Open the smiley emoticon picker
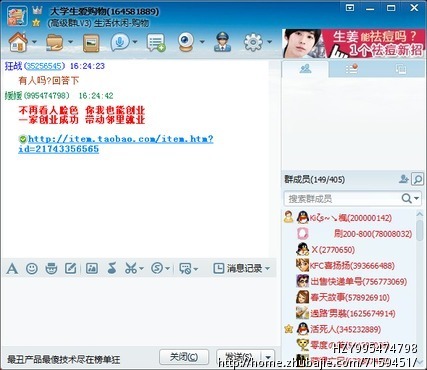427x370 pixels. coord(32,268)
